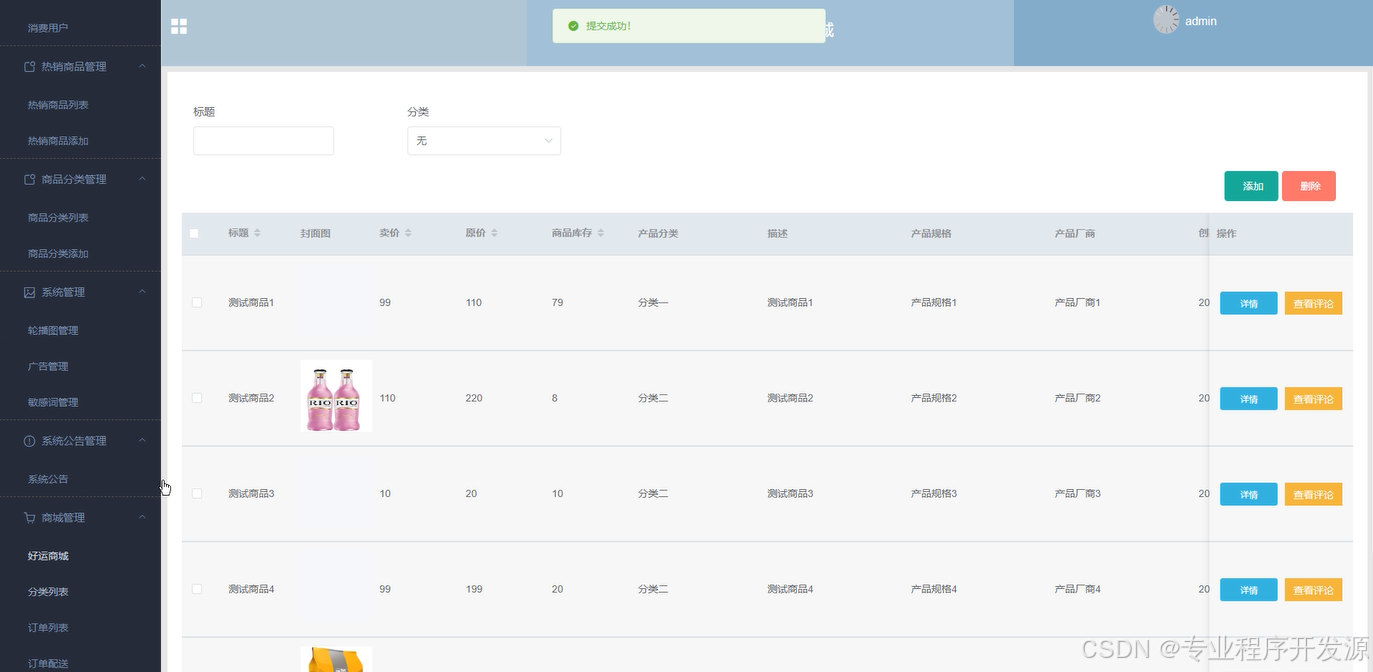1373x672 pixels.
Task: Click 查看评论 button for 测试商品3
Action: [1313, 494]
